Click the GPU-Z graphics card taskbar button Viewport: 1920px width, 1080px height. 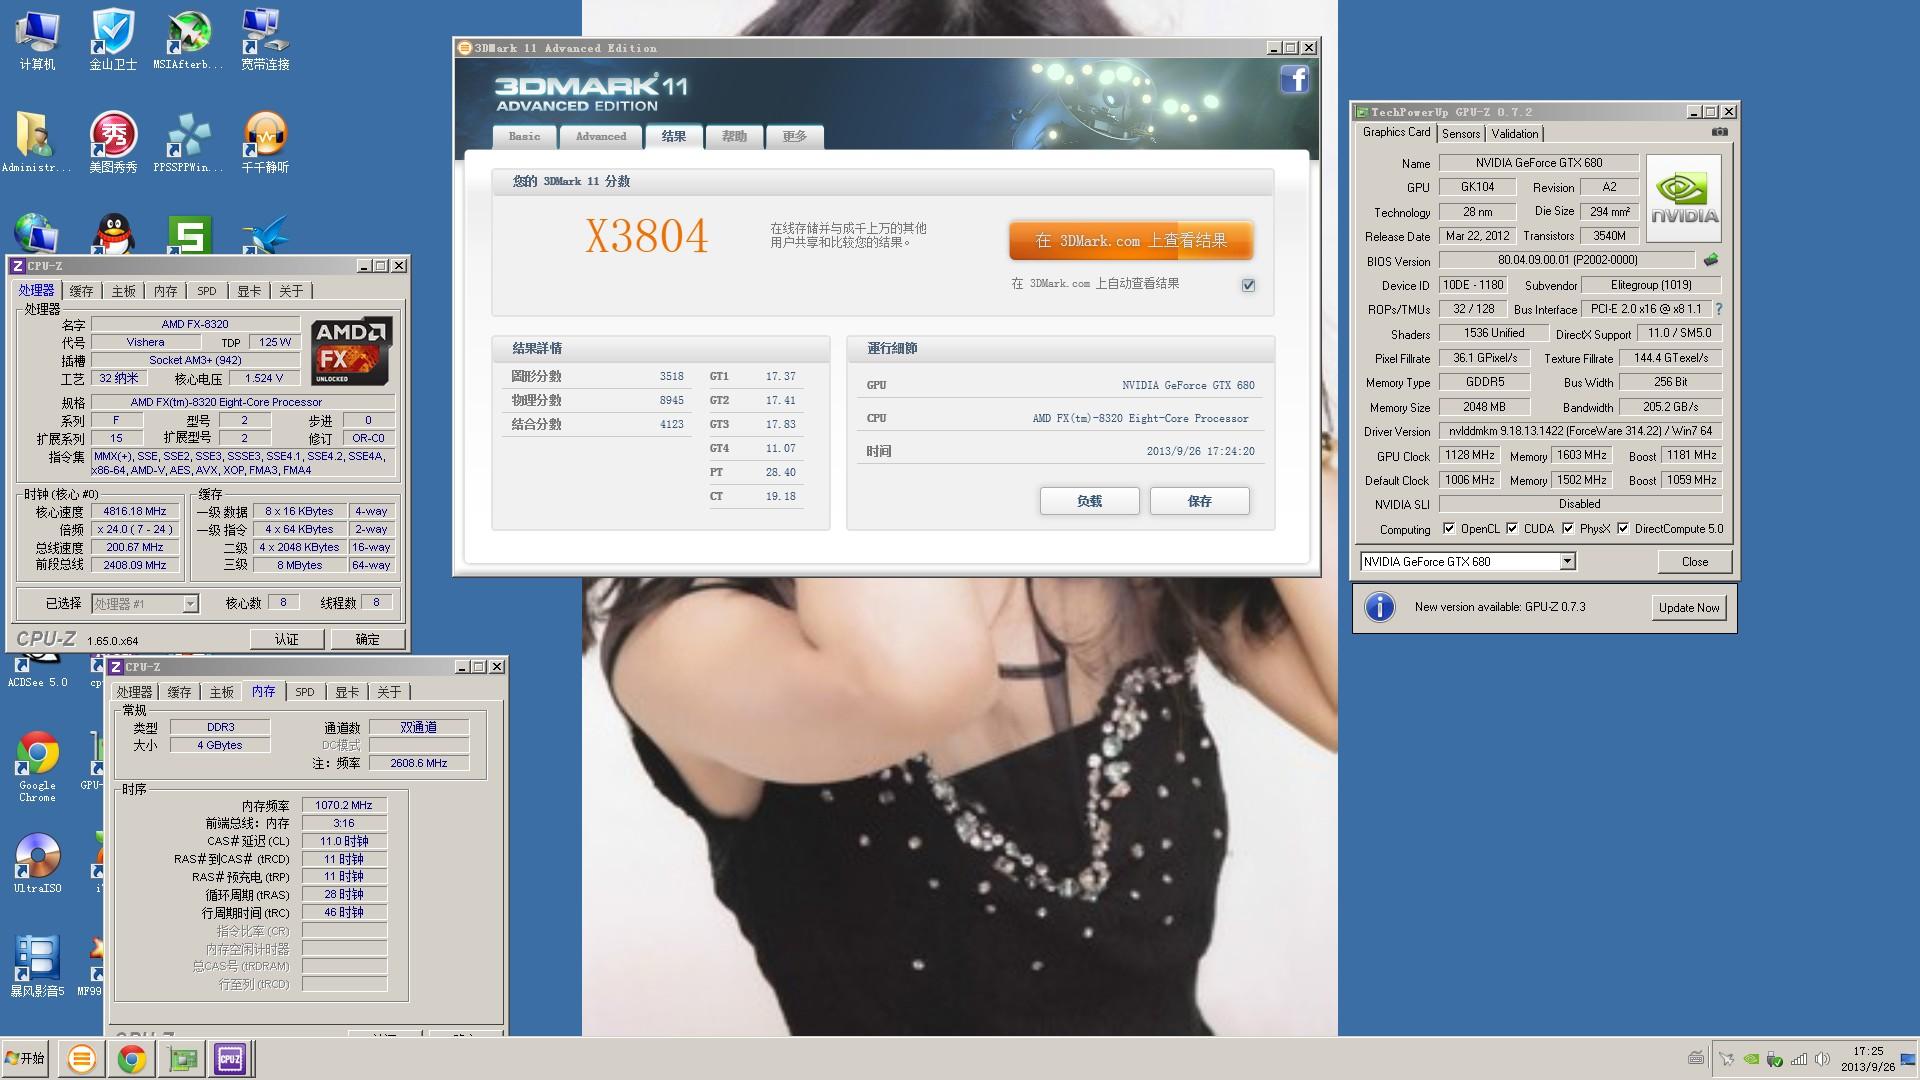point(181,1059)
